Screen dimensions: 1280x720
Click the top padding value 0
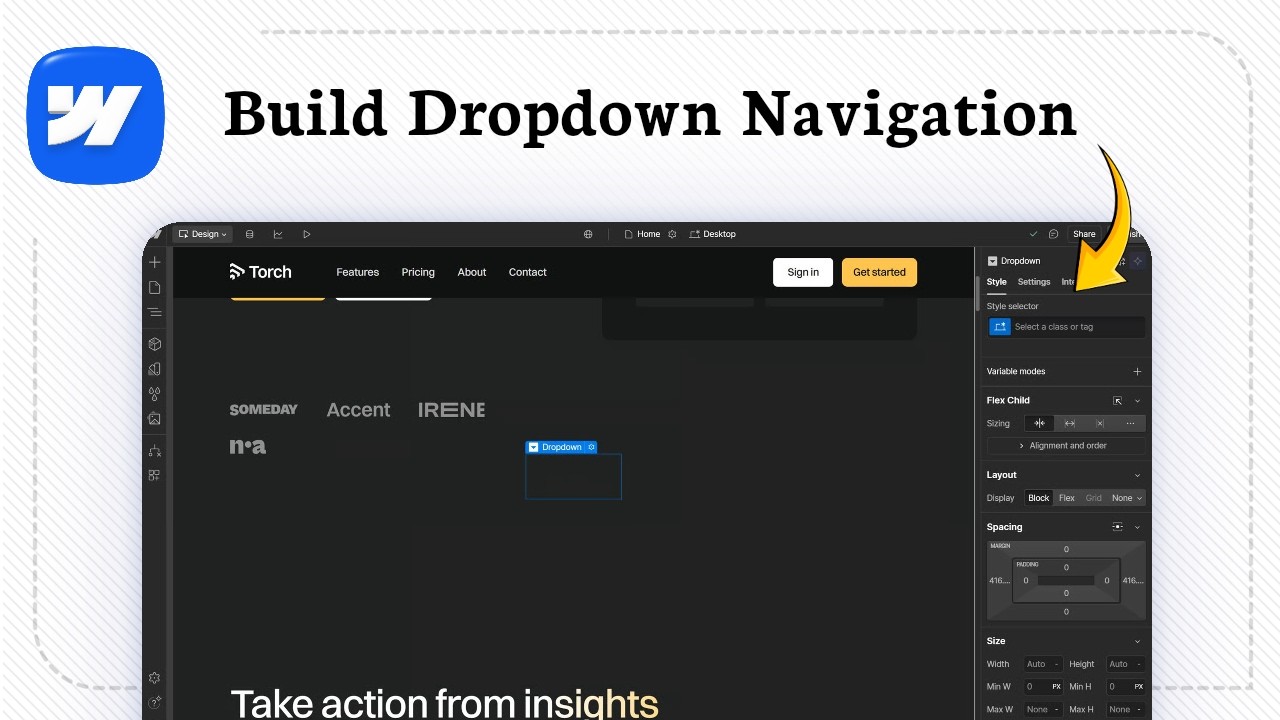click(1066, 567)
